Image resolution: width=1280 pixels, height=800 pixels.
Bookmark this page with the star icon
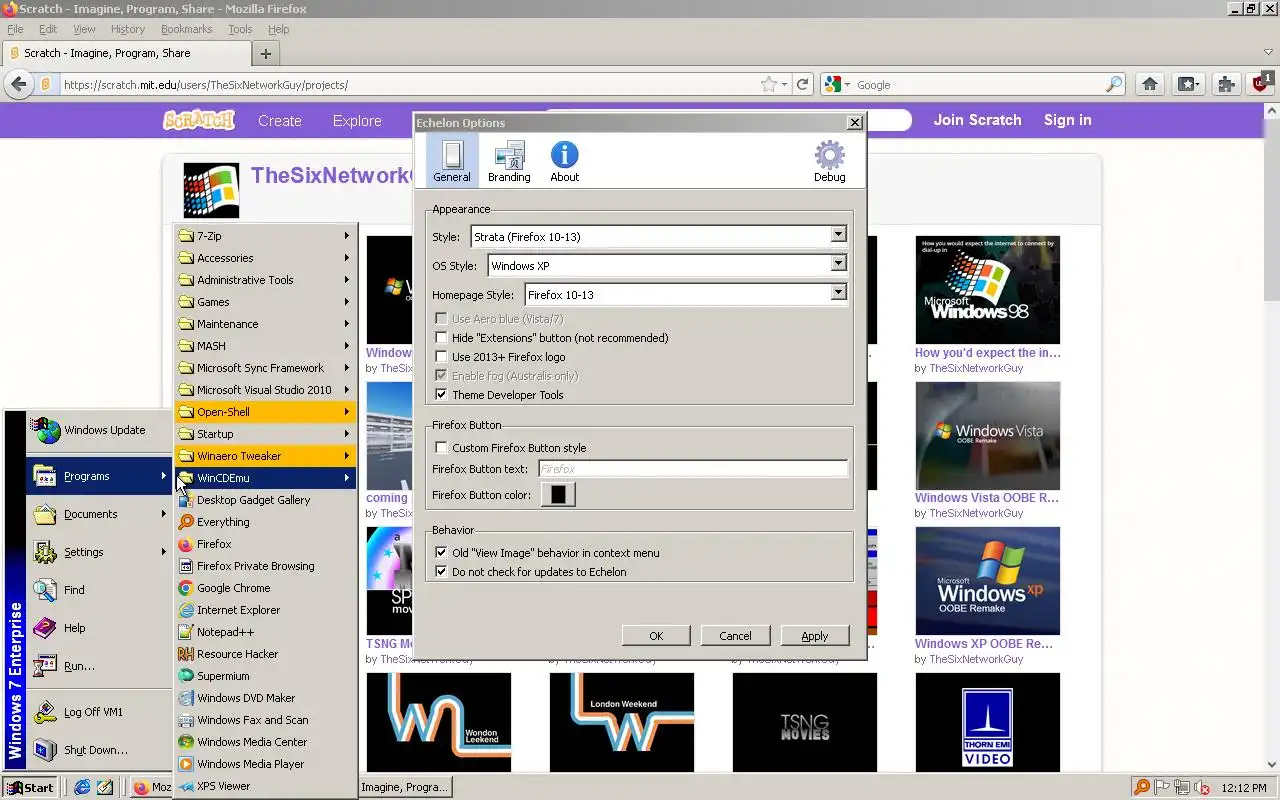768,85
